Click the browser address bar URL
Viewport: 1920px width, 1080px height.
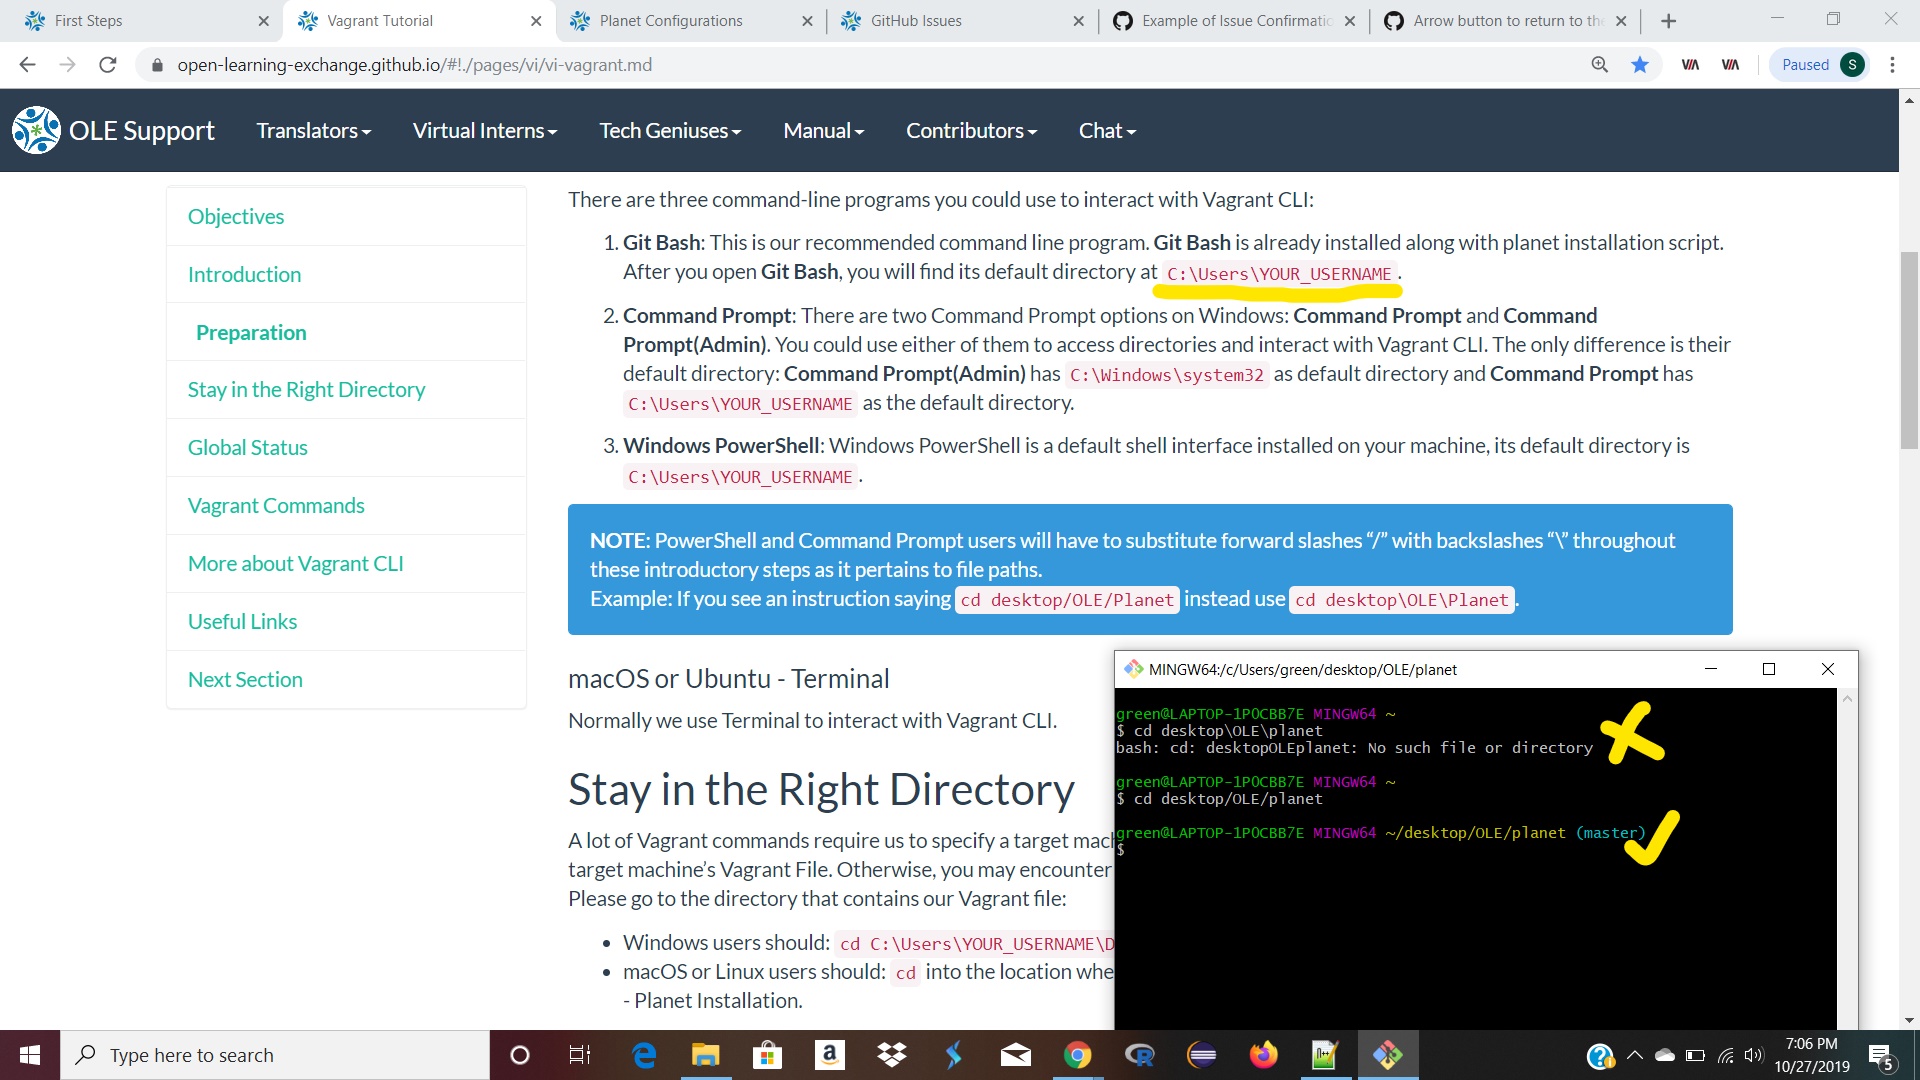click(x=414, y=65)
